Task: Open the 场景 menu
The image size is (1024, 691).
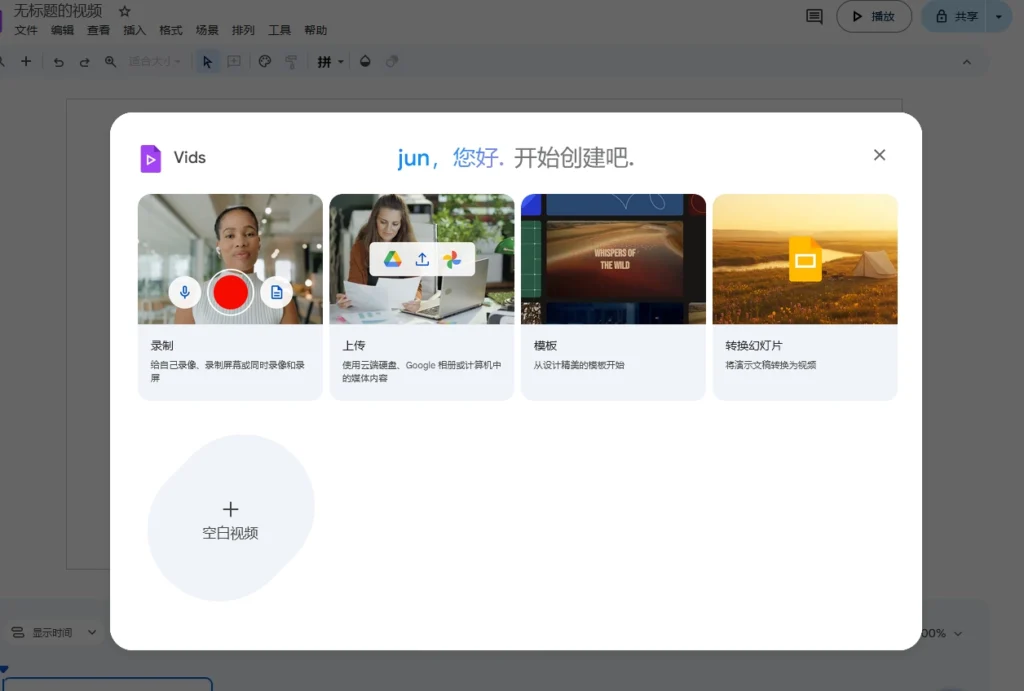Action: point(207,30)
